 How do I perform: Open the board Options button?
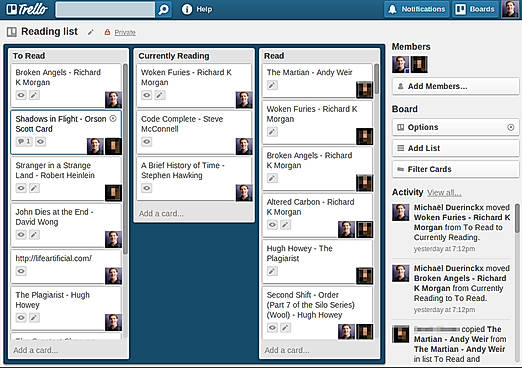pos(455,127)
